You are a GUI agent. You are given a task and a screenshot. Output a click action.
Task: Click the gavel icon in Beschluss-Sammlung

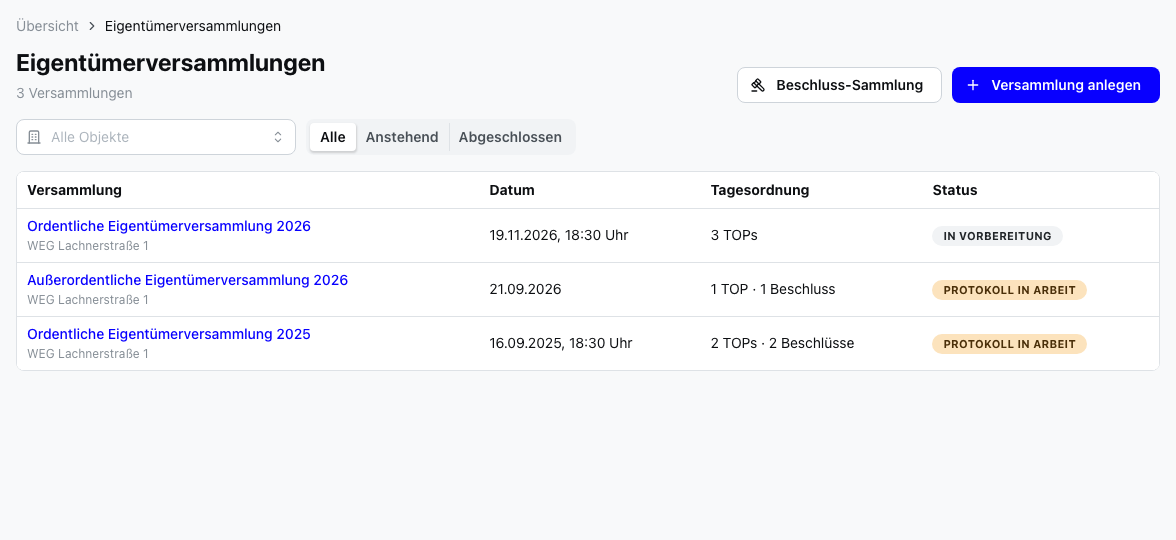click(758, 85)
